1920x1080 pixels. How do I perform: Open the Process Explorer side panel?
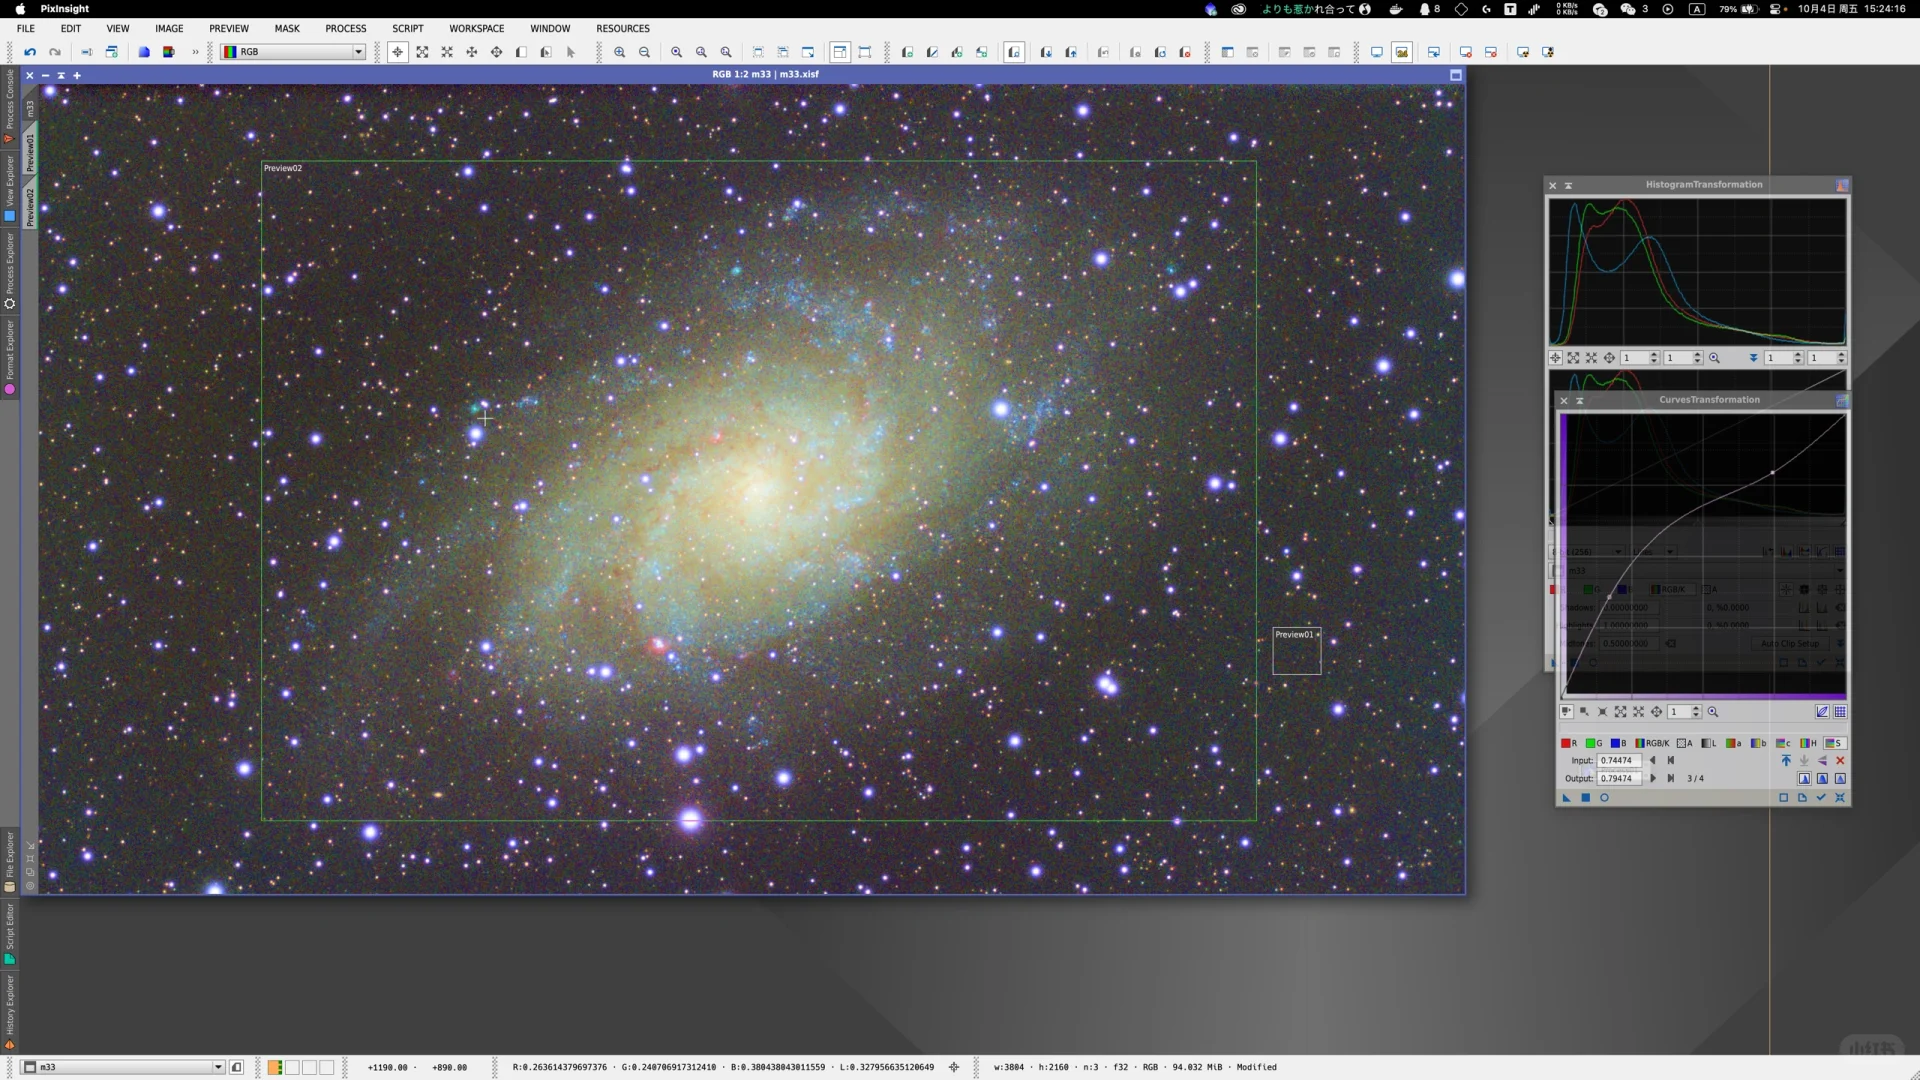click(x=10, y=270)
